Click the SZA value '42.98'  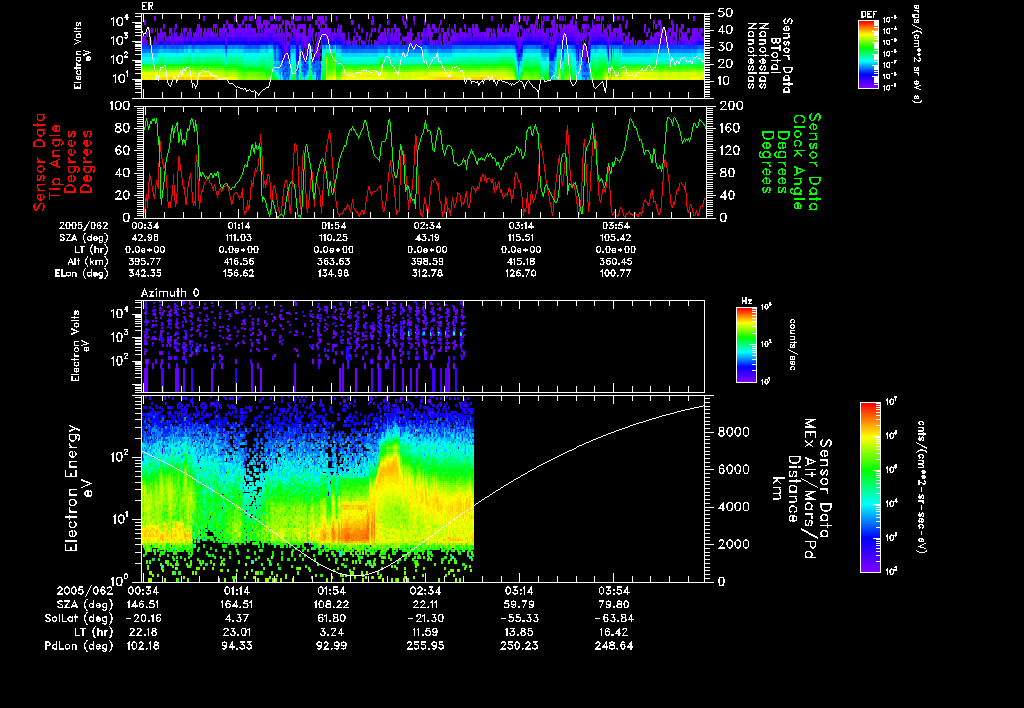click(145, 238)
